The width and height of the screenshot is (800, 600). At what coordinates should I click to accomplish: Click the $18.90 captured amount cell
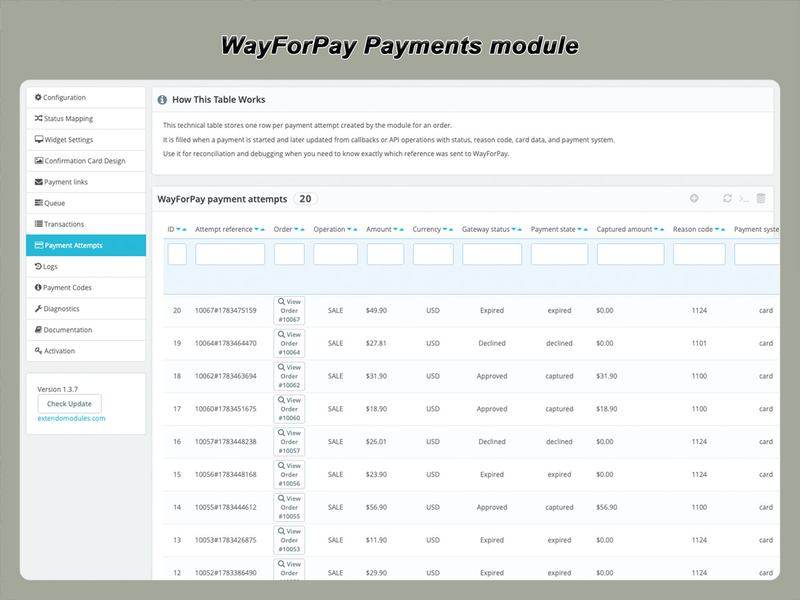607,409
